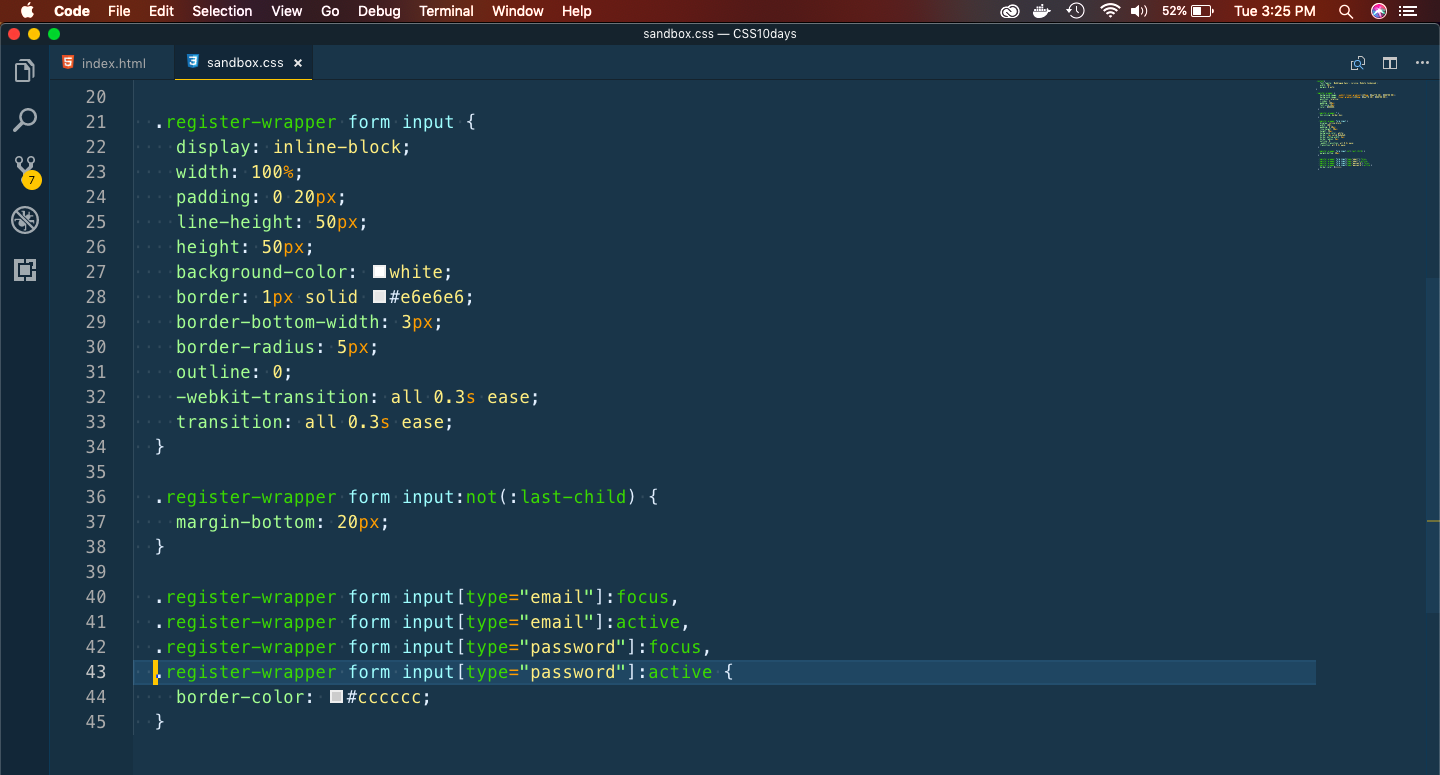1440x775 pixels.
Task: Open the Go menu
Action: click(x=330, y=11)
